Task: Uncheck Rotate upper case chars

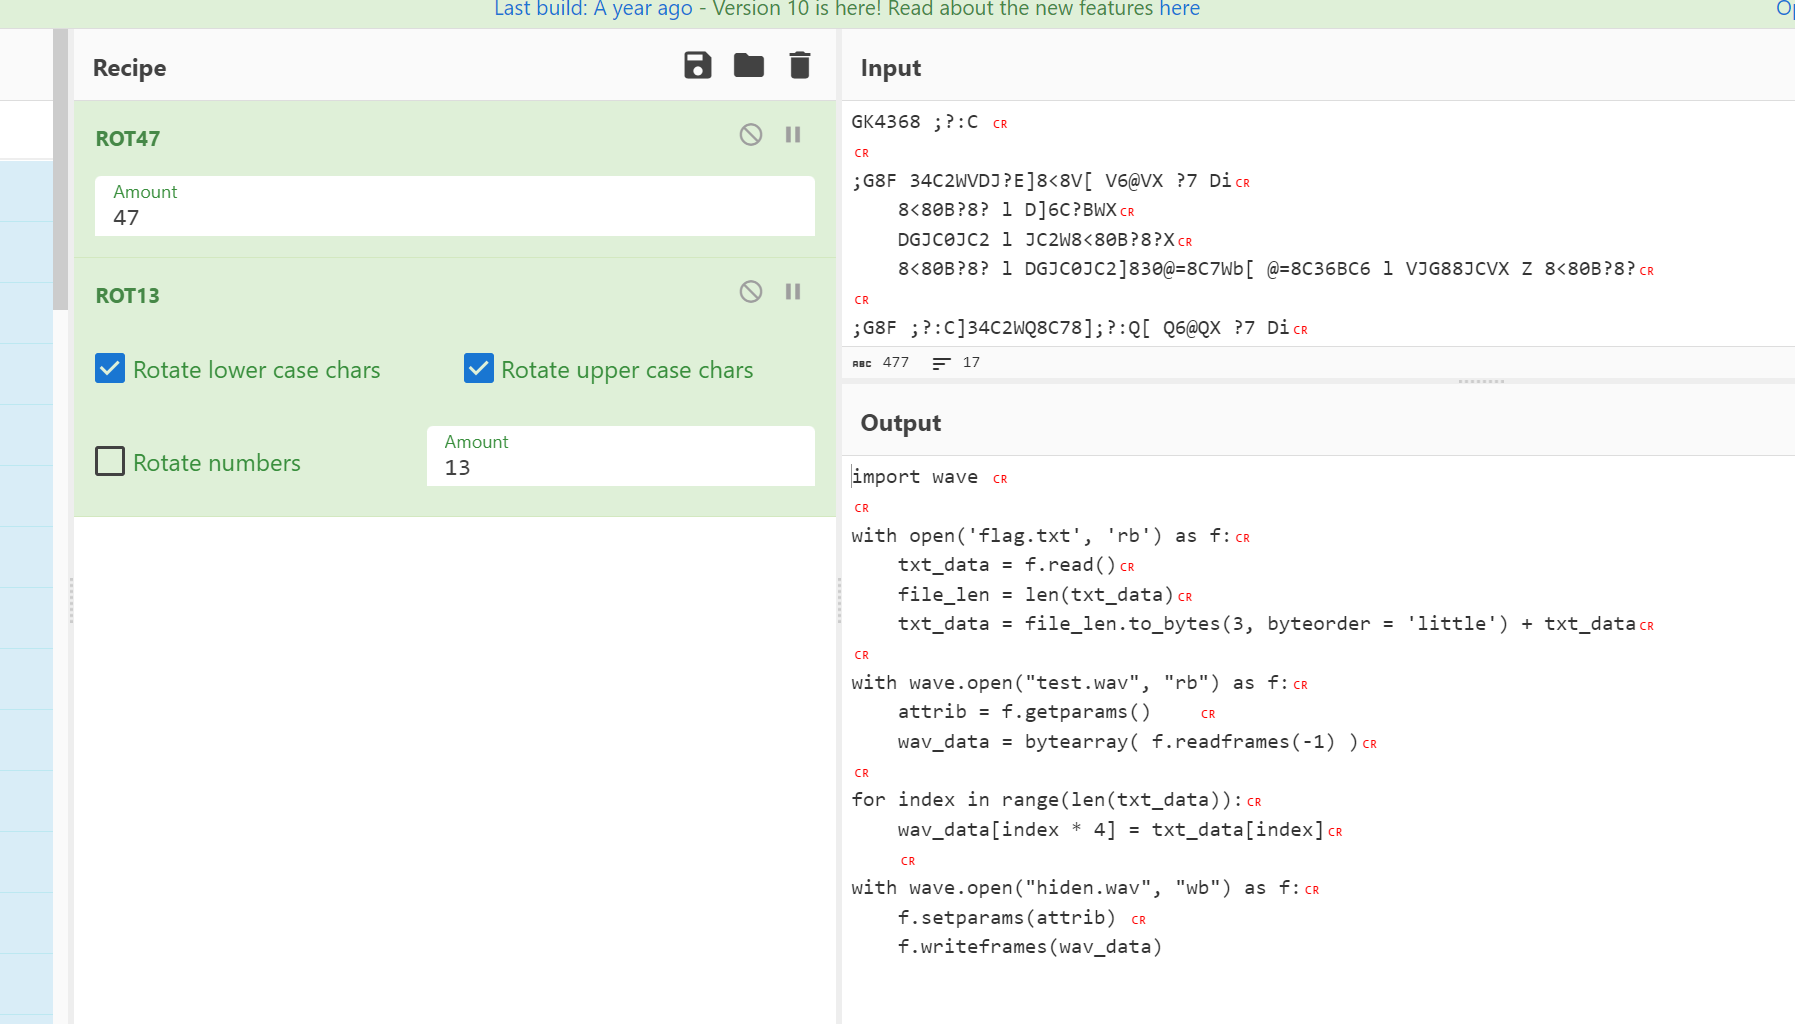Action: pyautogui.click(x=479, y=369)
